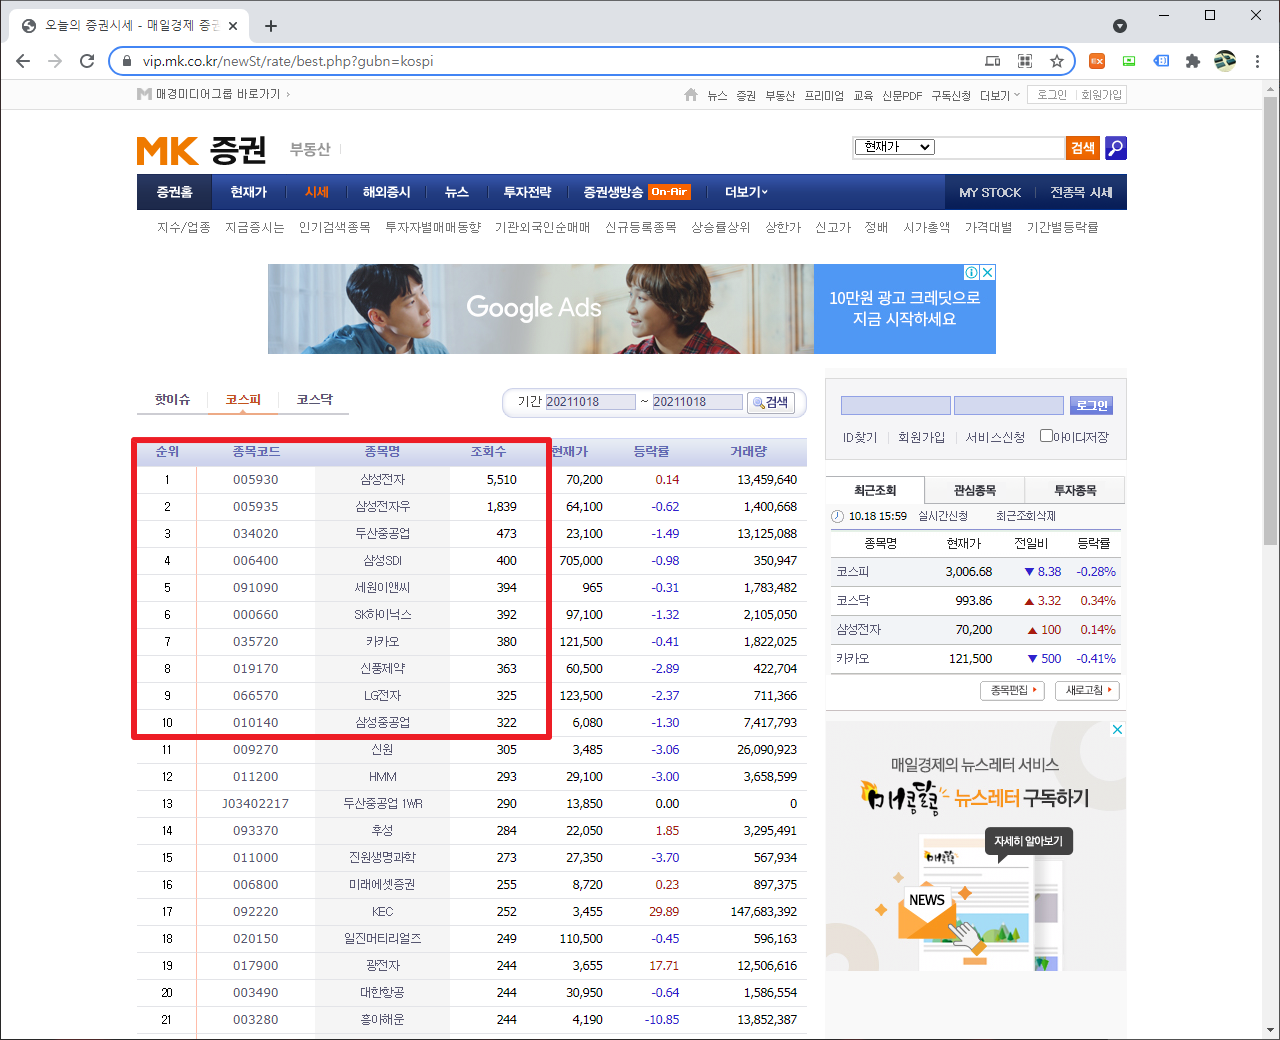Click the 부동산 link beside the logo
The image size is (1280, 1040).
pyautogui.click(x=310, y=149)
